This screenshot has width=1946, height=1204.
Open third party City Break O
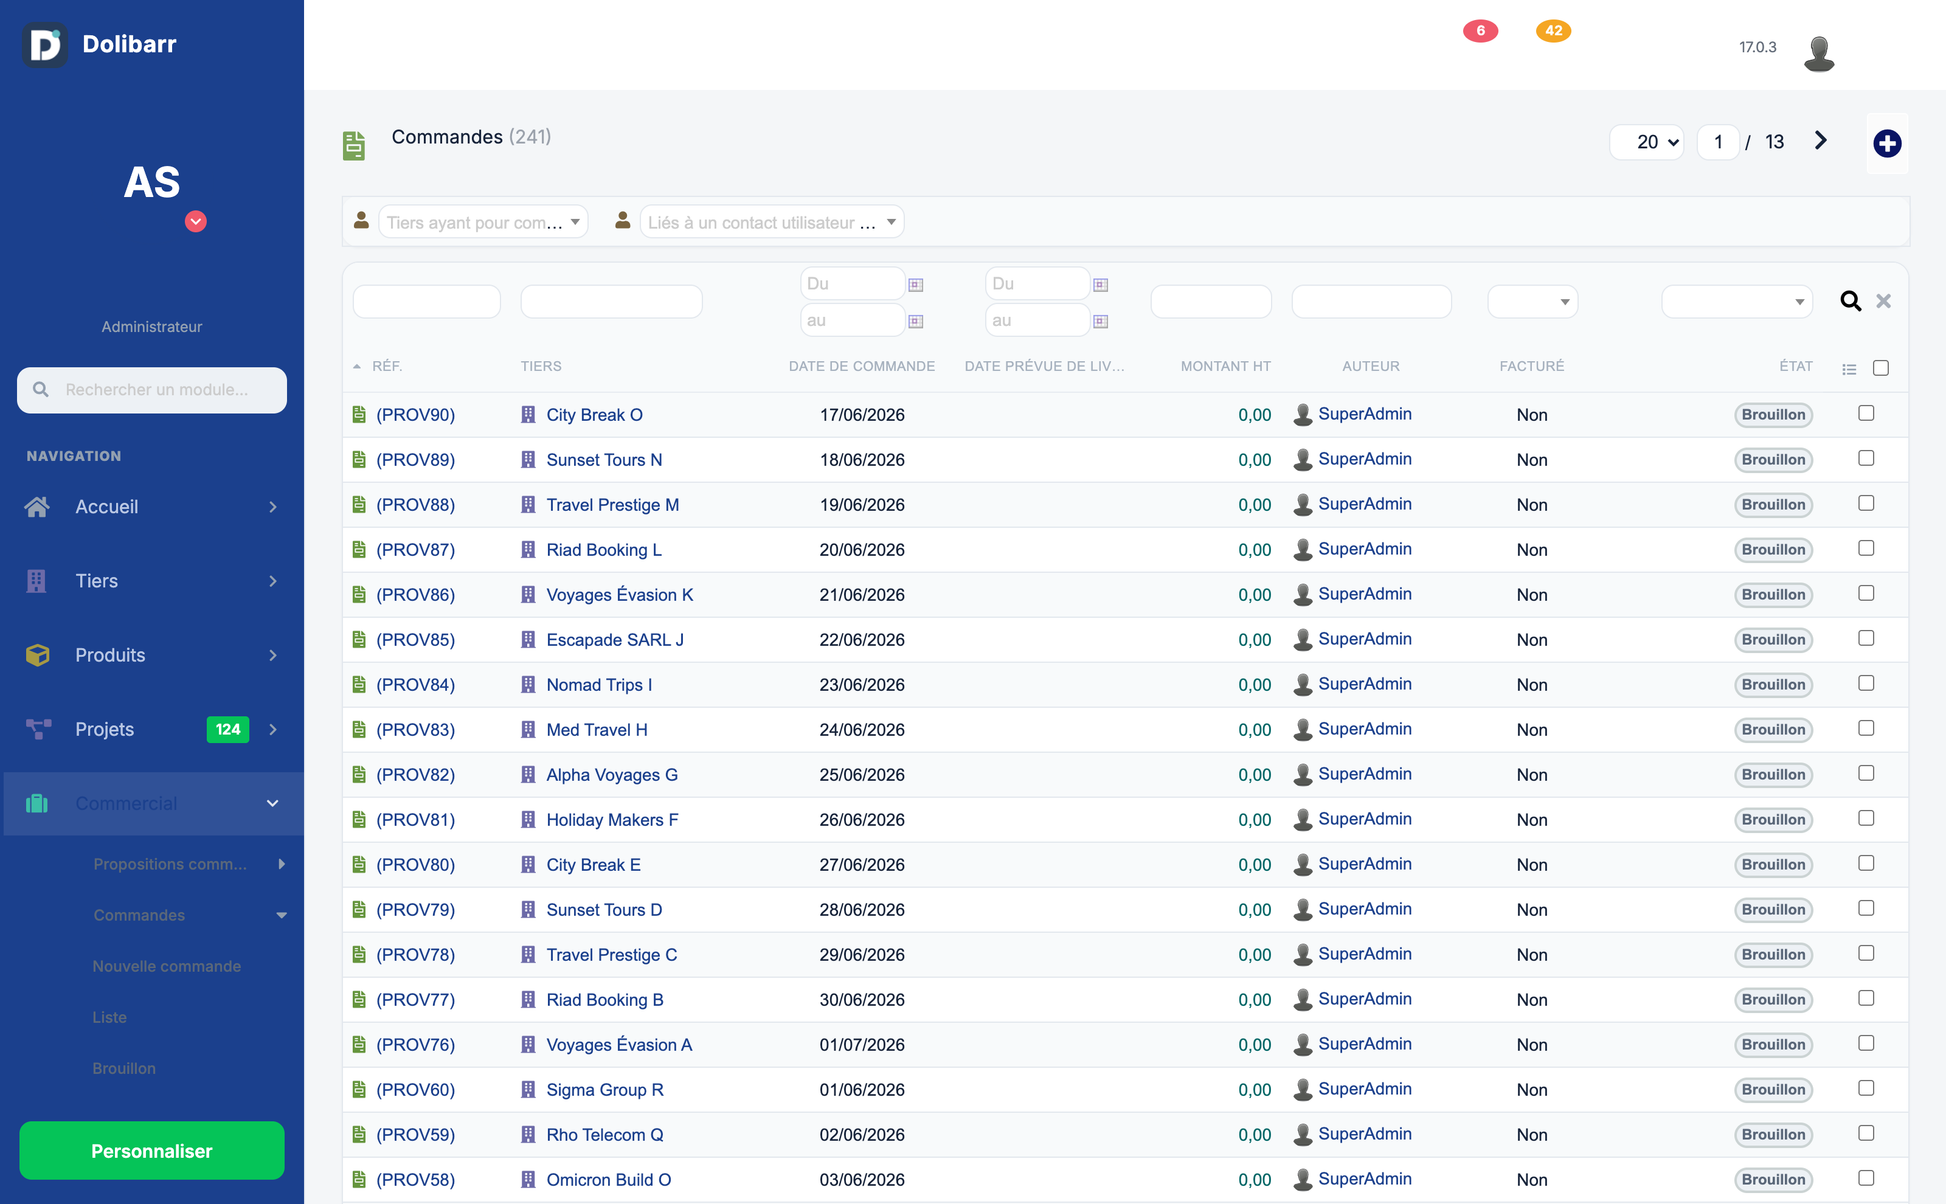click(594, 415)
